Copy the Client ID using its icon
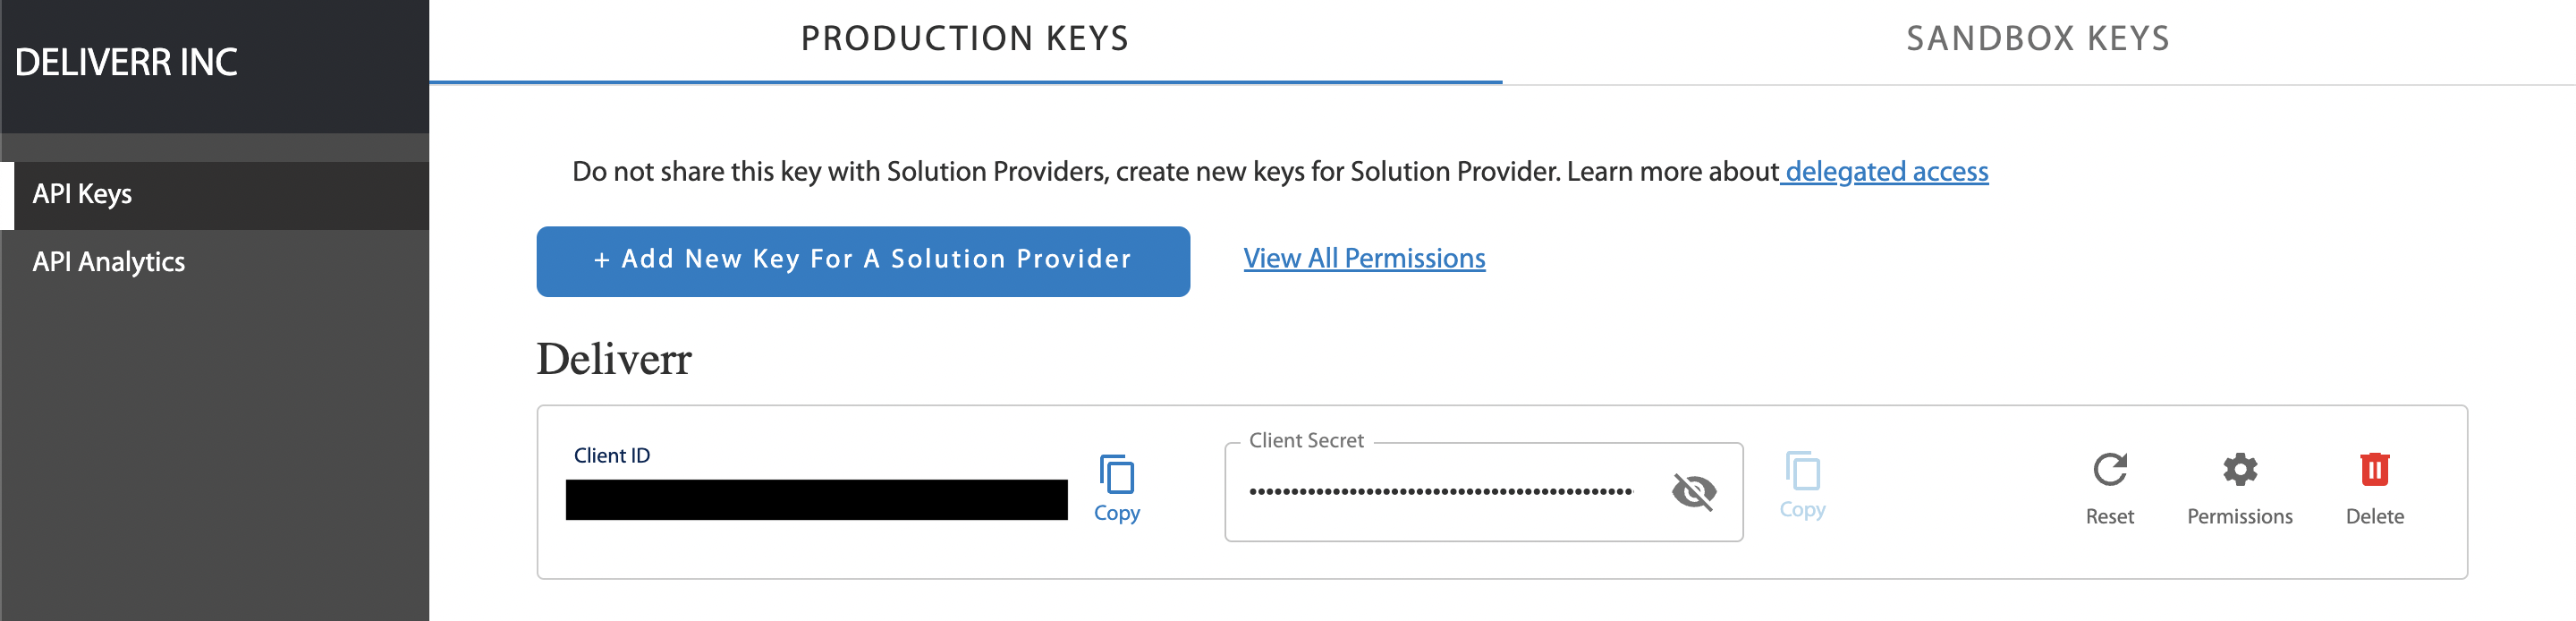This screenshot has width=2576, height=621. pos(1116,474)
